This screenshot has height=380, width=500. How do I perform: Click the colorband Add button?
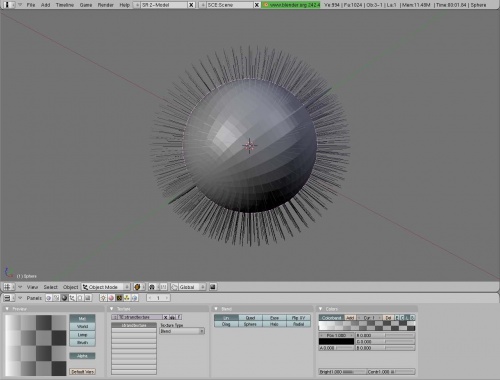point(350,318)
